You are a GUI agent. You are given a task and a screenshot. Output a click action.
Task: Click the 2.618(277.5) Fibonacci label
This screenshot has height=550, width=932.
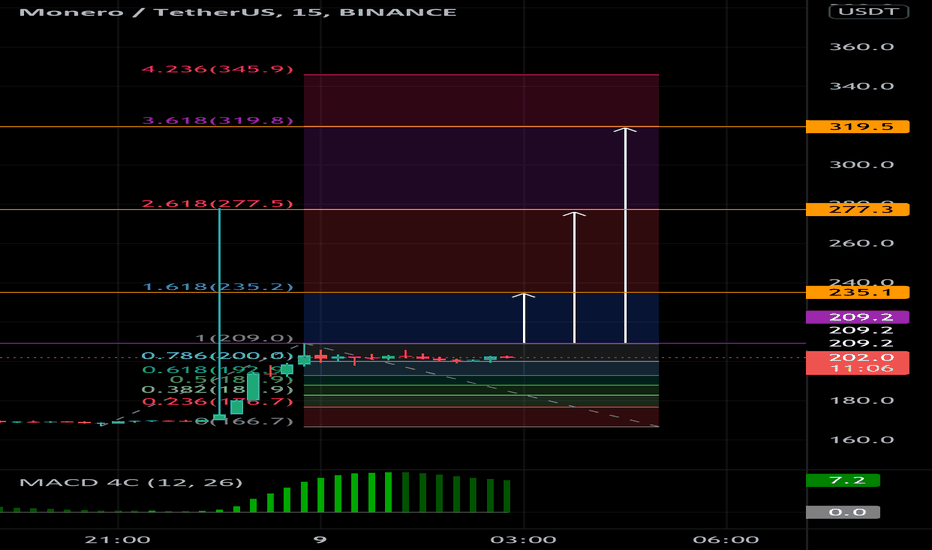tap(218, 204)
